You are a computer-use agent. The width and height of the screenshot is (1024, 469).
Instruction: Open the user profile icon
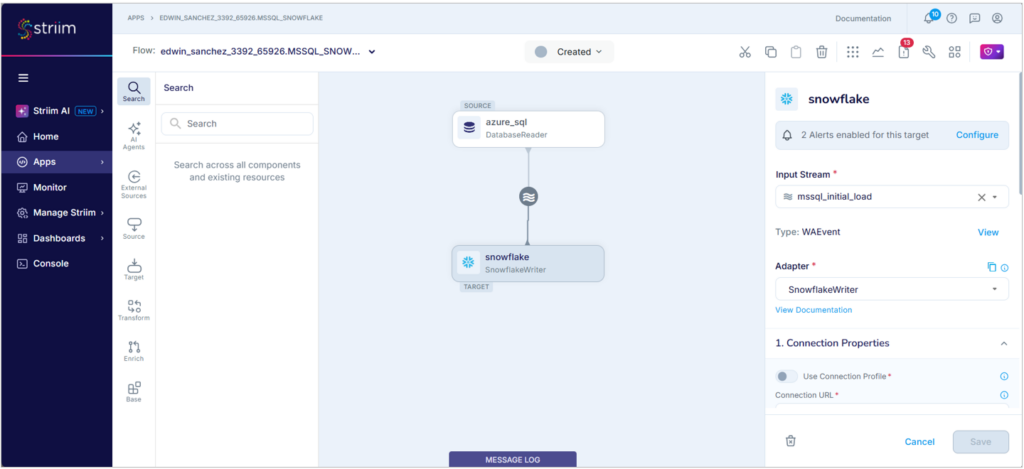(x=997, y=18)
